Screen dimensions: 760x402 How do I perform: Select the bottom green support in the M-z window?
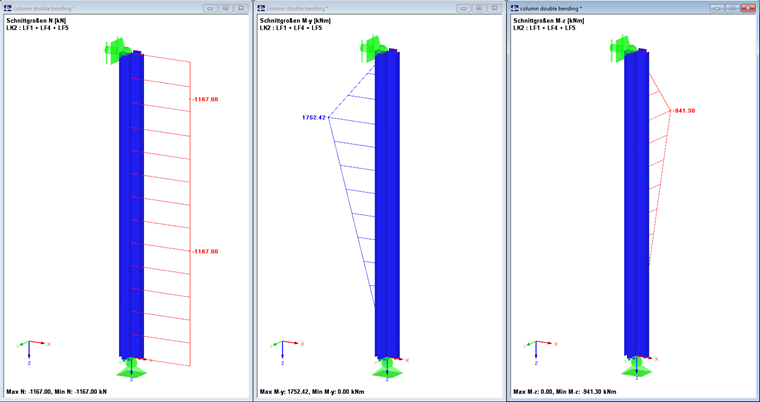636,368
